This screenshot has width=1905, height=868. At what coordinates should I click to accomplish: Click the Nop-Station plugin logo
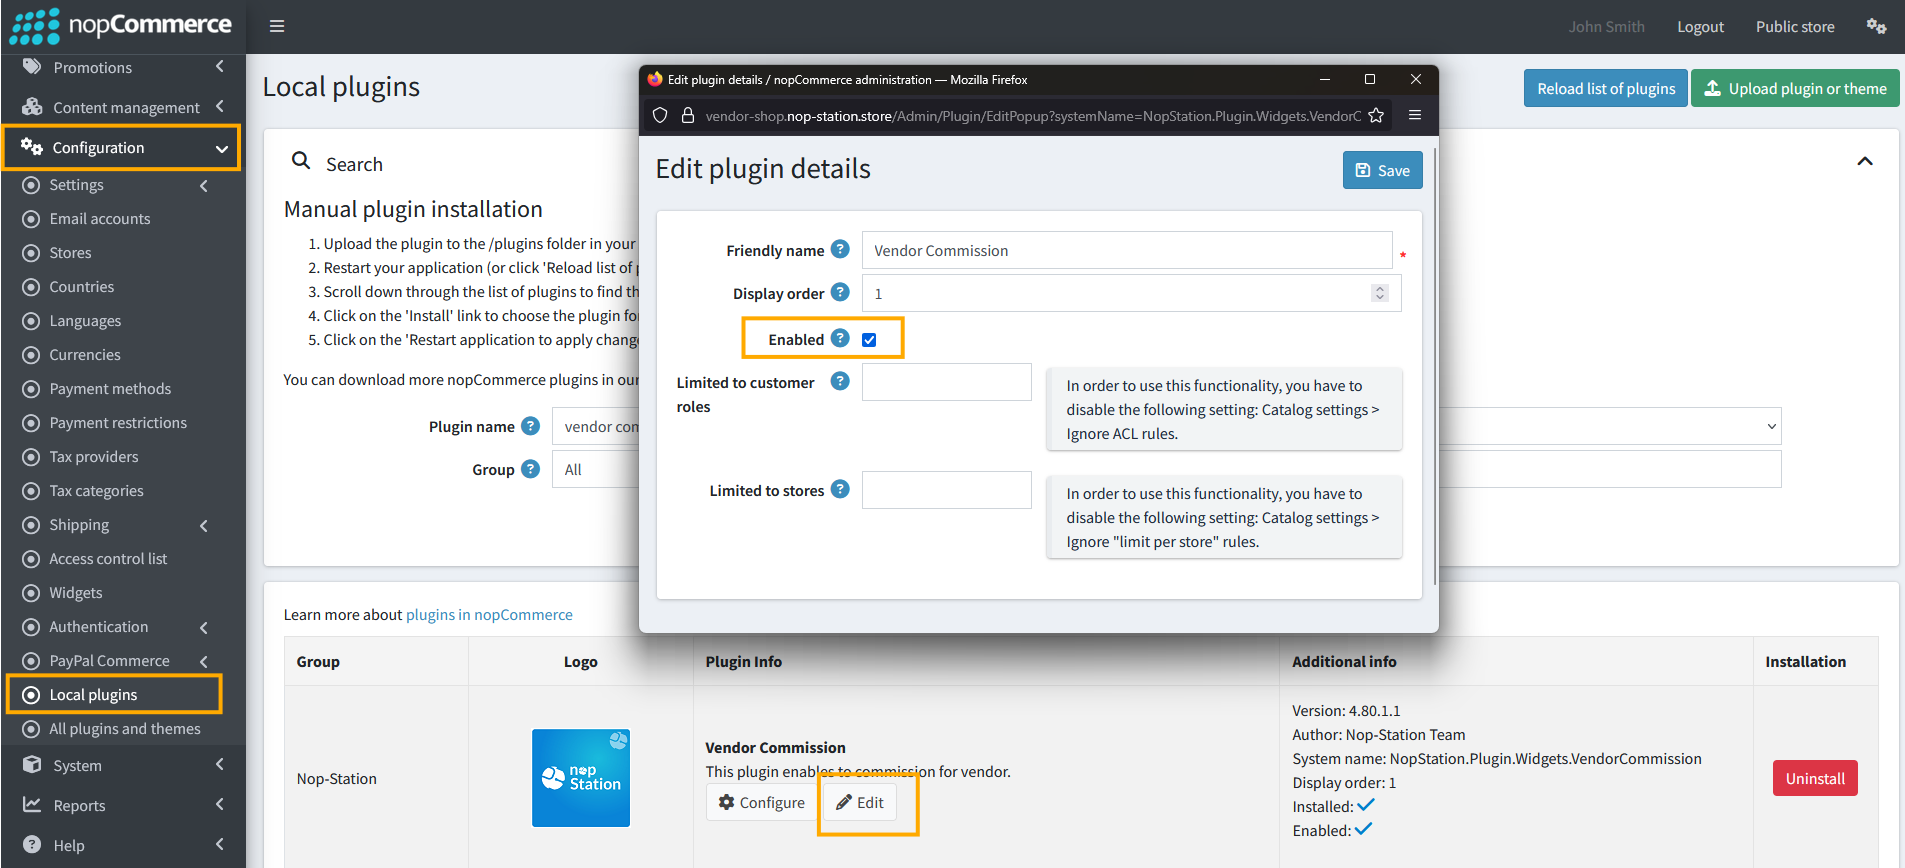(x=581, y=778)
